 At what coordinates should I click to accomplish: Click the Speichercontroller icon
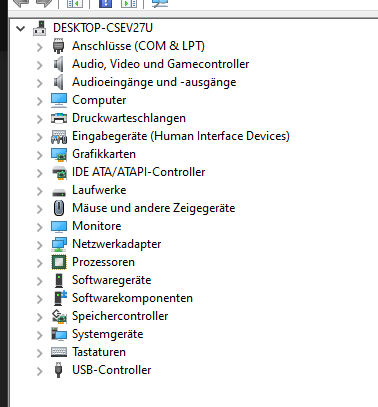[59, 316]
